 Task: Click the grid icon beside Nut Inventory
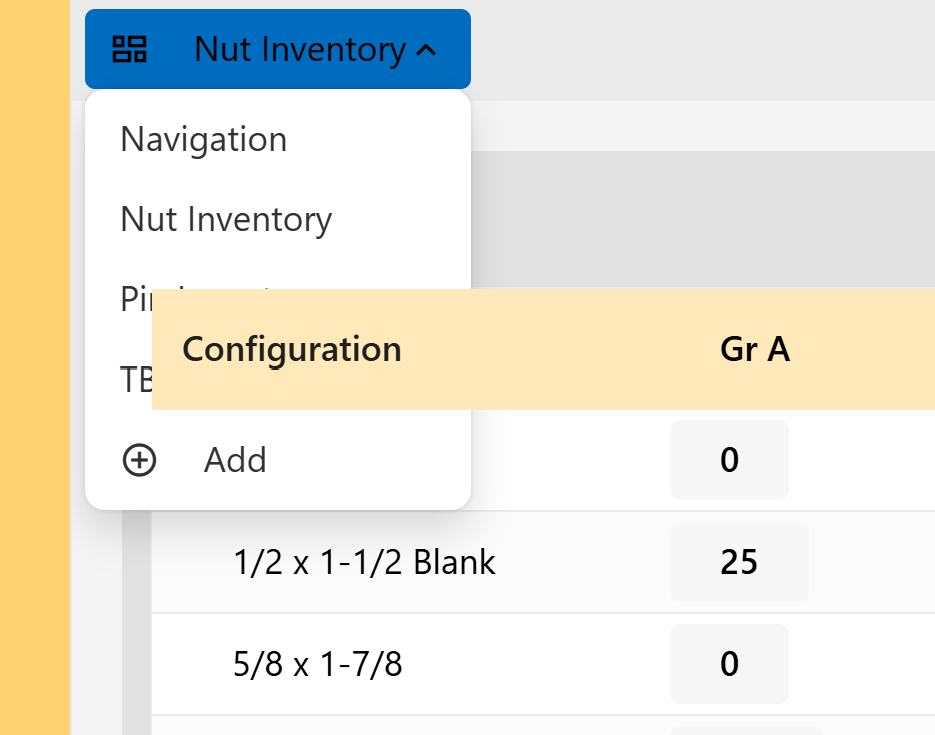pos(130,49)
